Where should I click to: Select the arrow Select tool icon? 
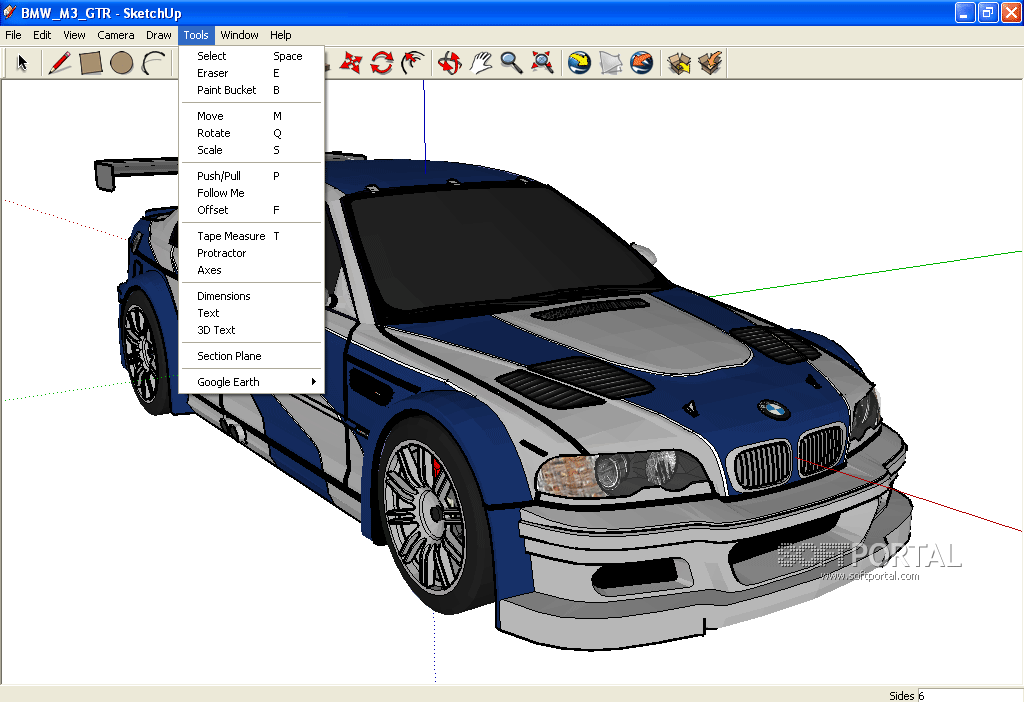pyautogui.click(x=23, y=63)
